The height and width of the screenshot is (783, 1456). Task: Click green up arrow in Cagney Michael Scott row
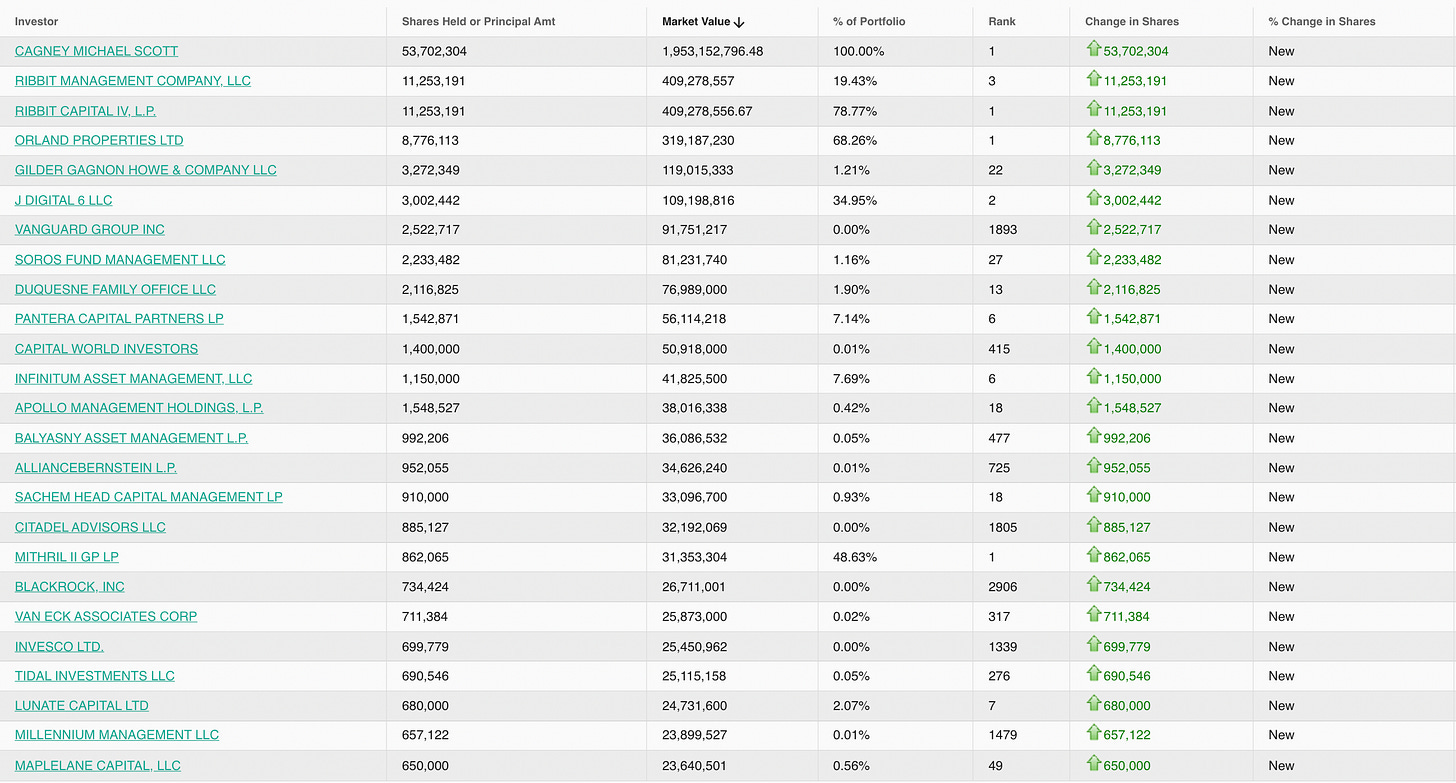coord(1093,50)
